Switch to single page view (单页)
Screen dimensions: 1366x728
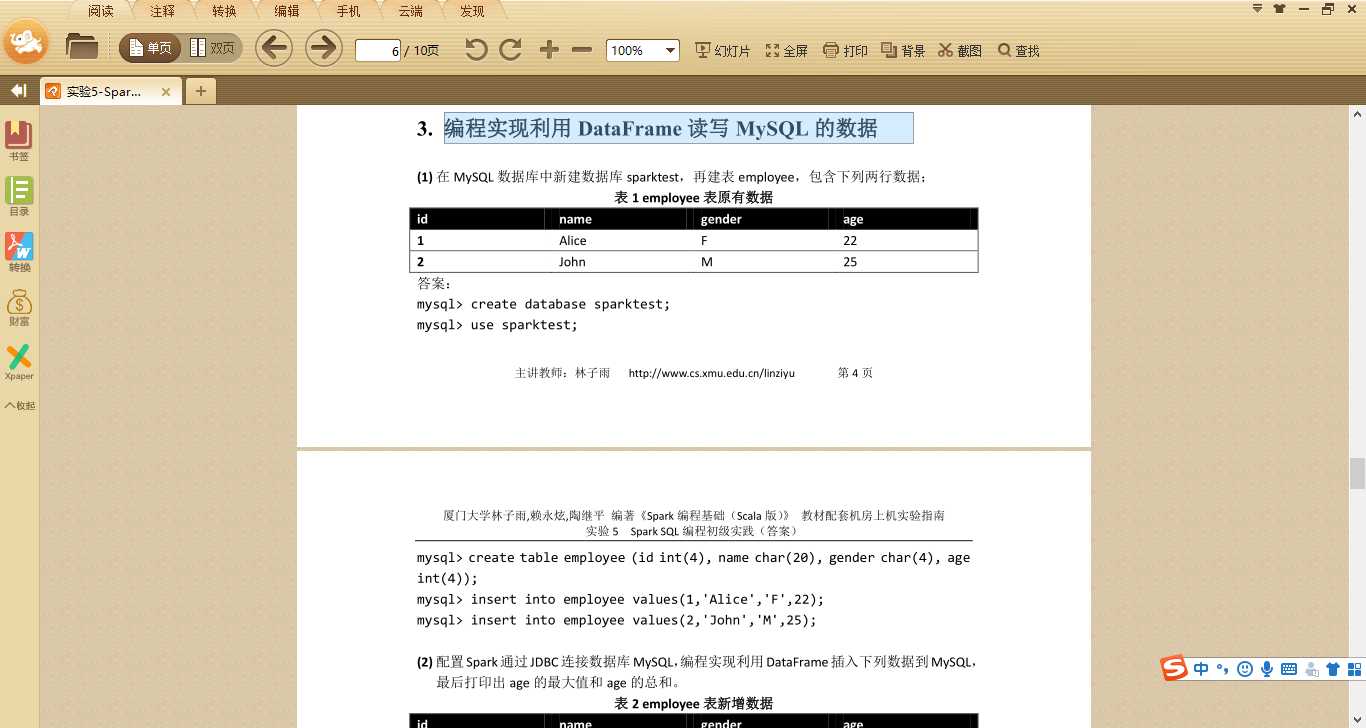pos(150,48)
